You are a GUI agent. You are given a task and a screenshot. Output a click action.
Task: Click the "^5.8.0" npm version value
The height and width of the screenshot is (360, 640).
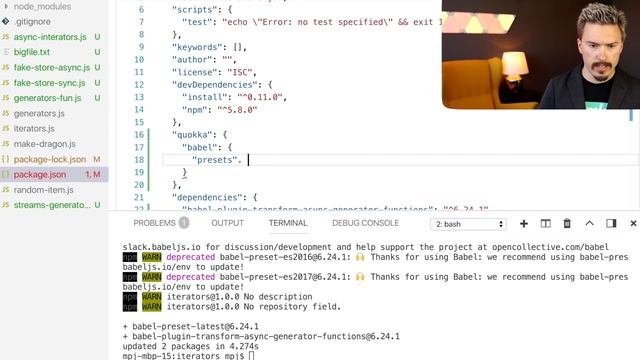[x=237, y=110]
